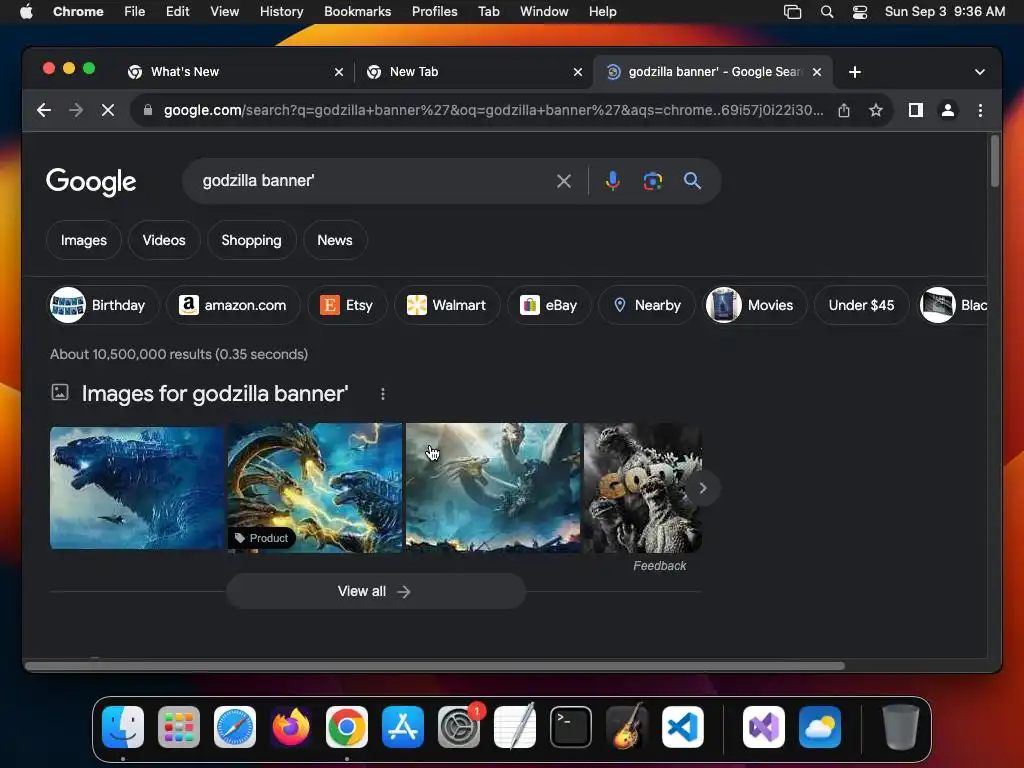1024x768 pixels.
Task: Open the Chrome profile icon
Action: coord(948,110)
